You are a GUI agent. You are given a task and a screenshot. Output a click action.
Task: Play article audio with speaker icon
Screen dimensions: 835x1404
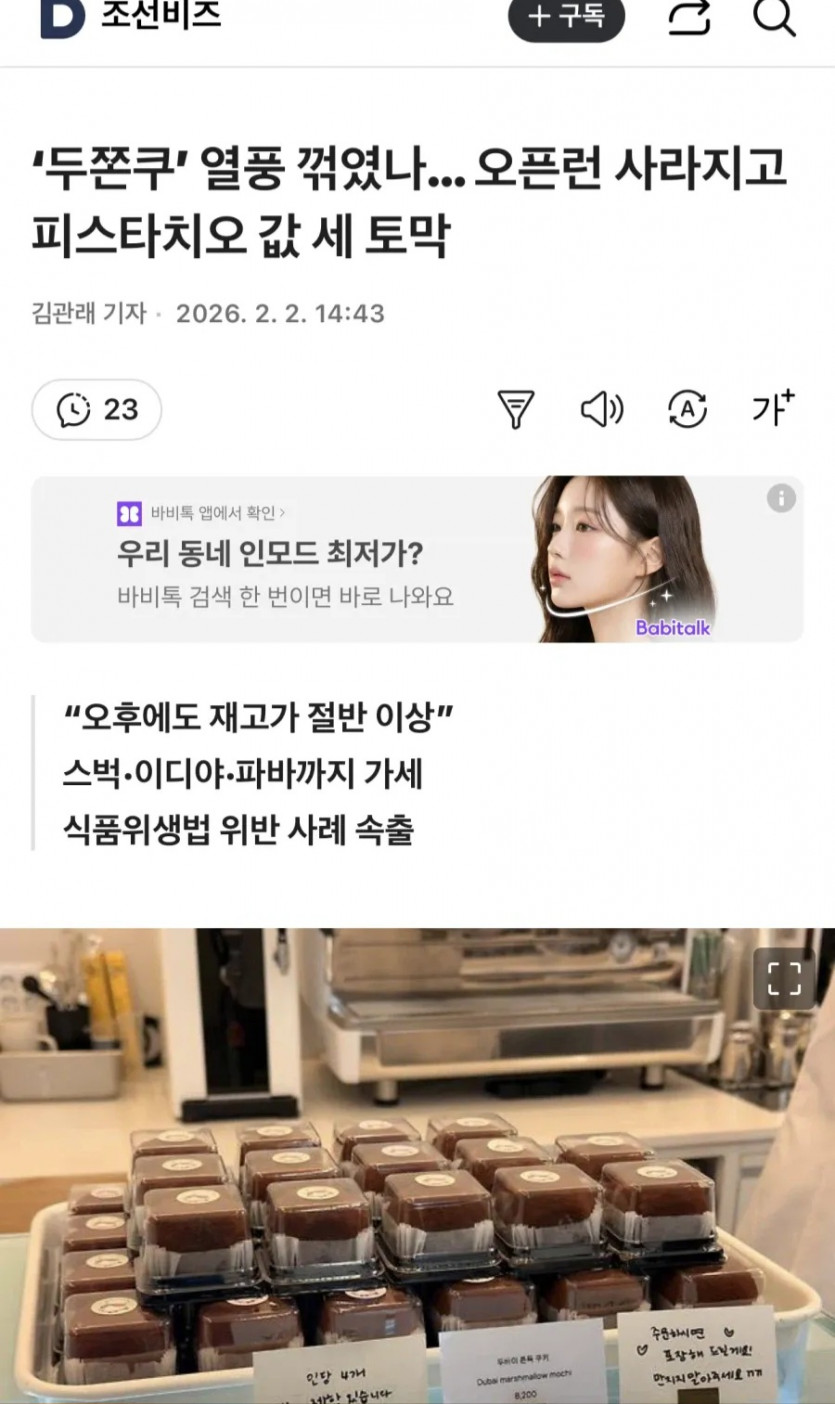pos(602,409)
